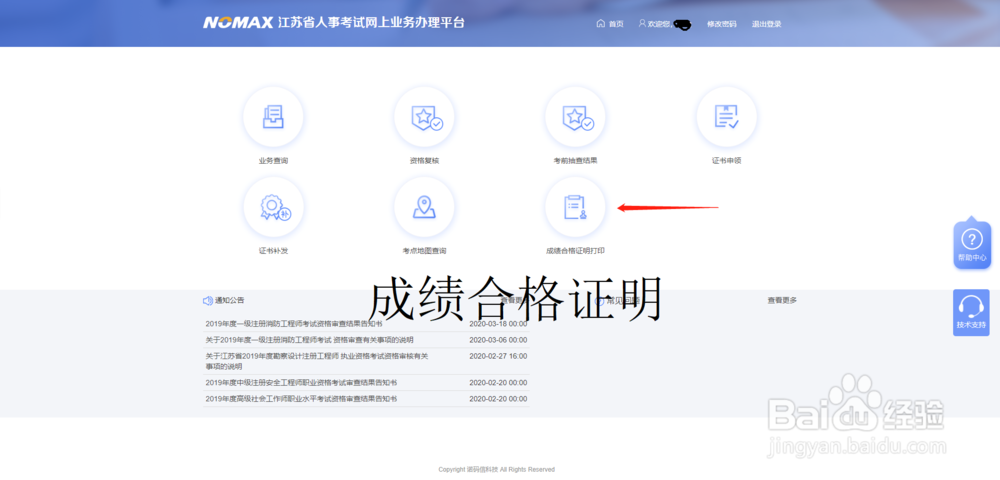
Task: Open the 资格复核 shield icon
Action: (424, 117)
